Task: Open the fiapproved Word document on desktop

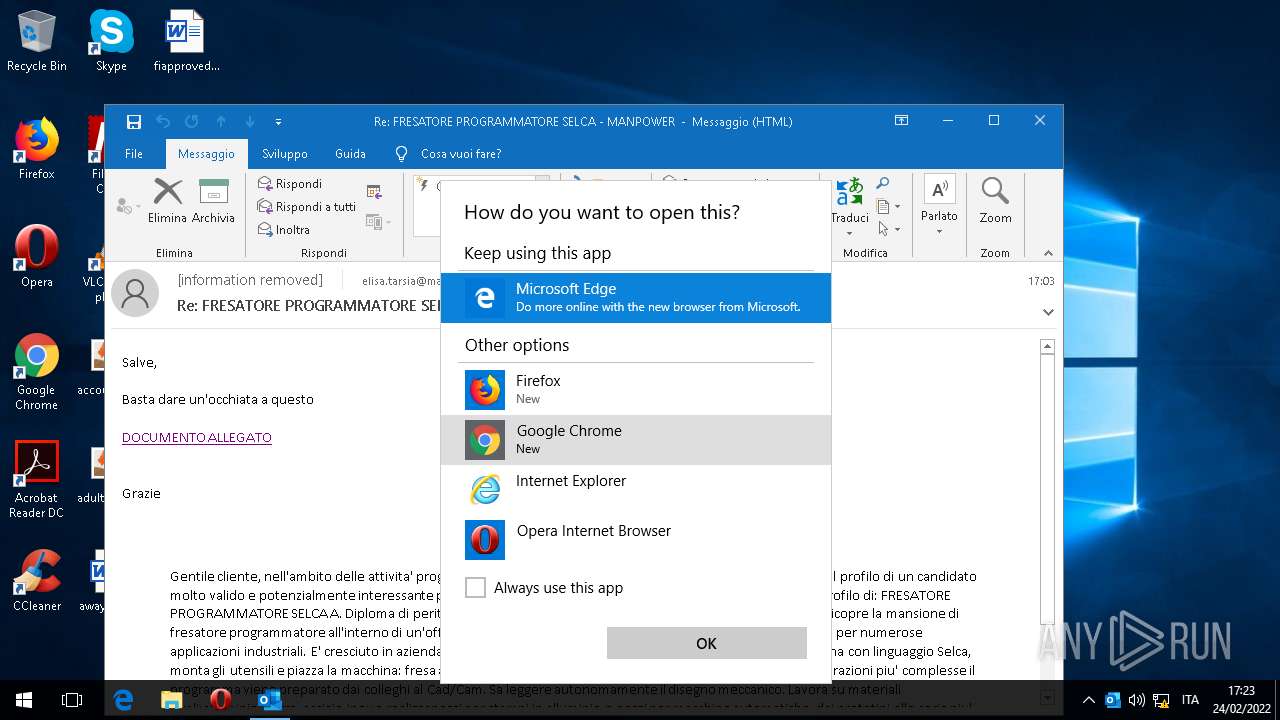Action: (x=186, y=41)
